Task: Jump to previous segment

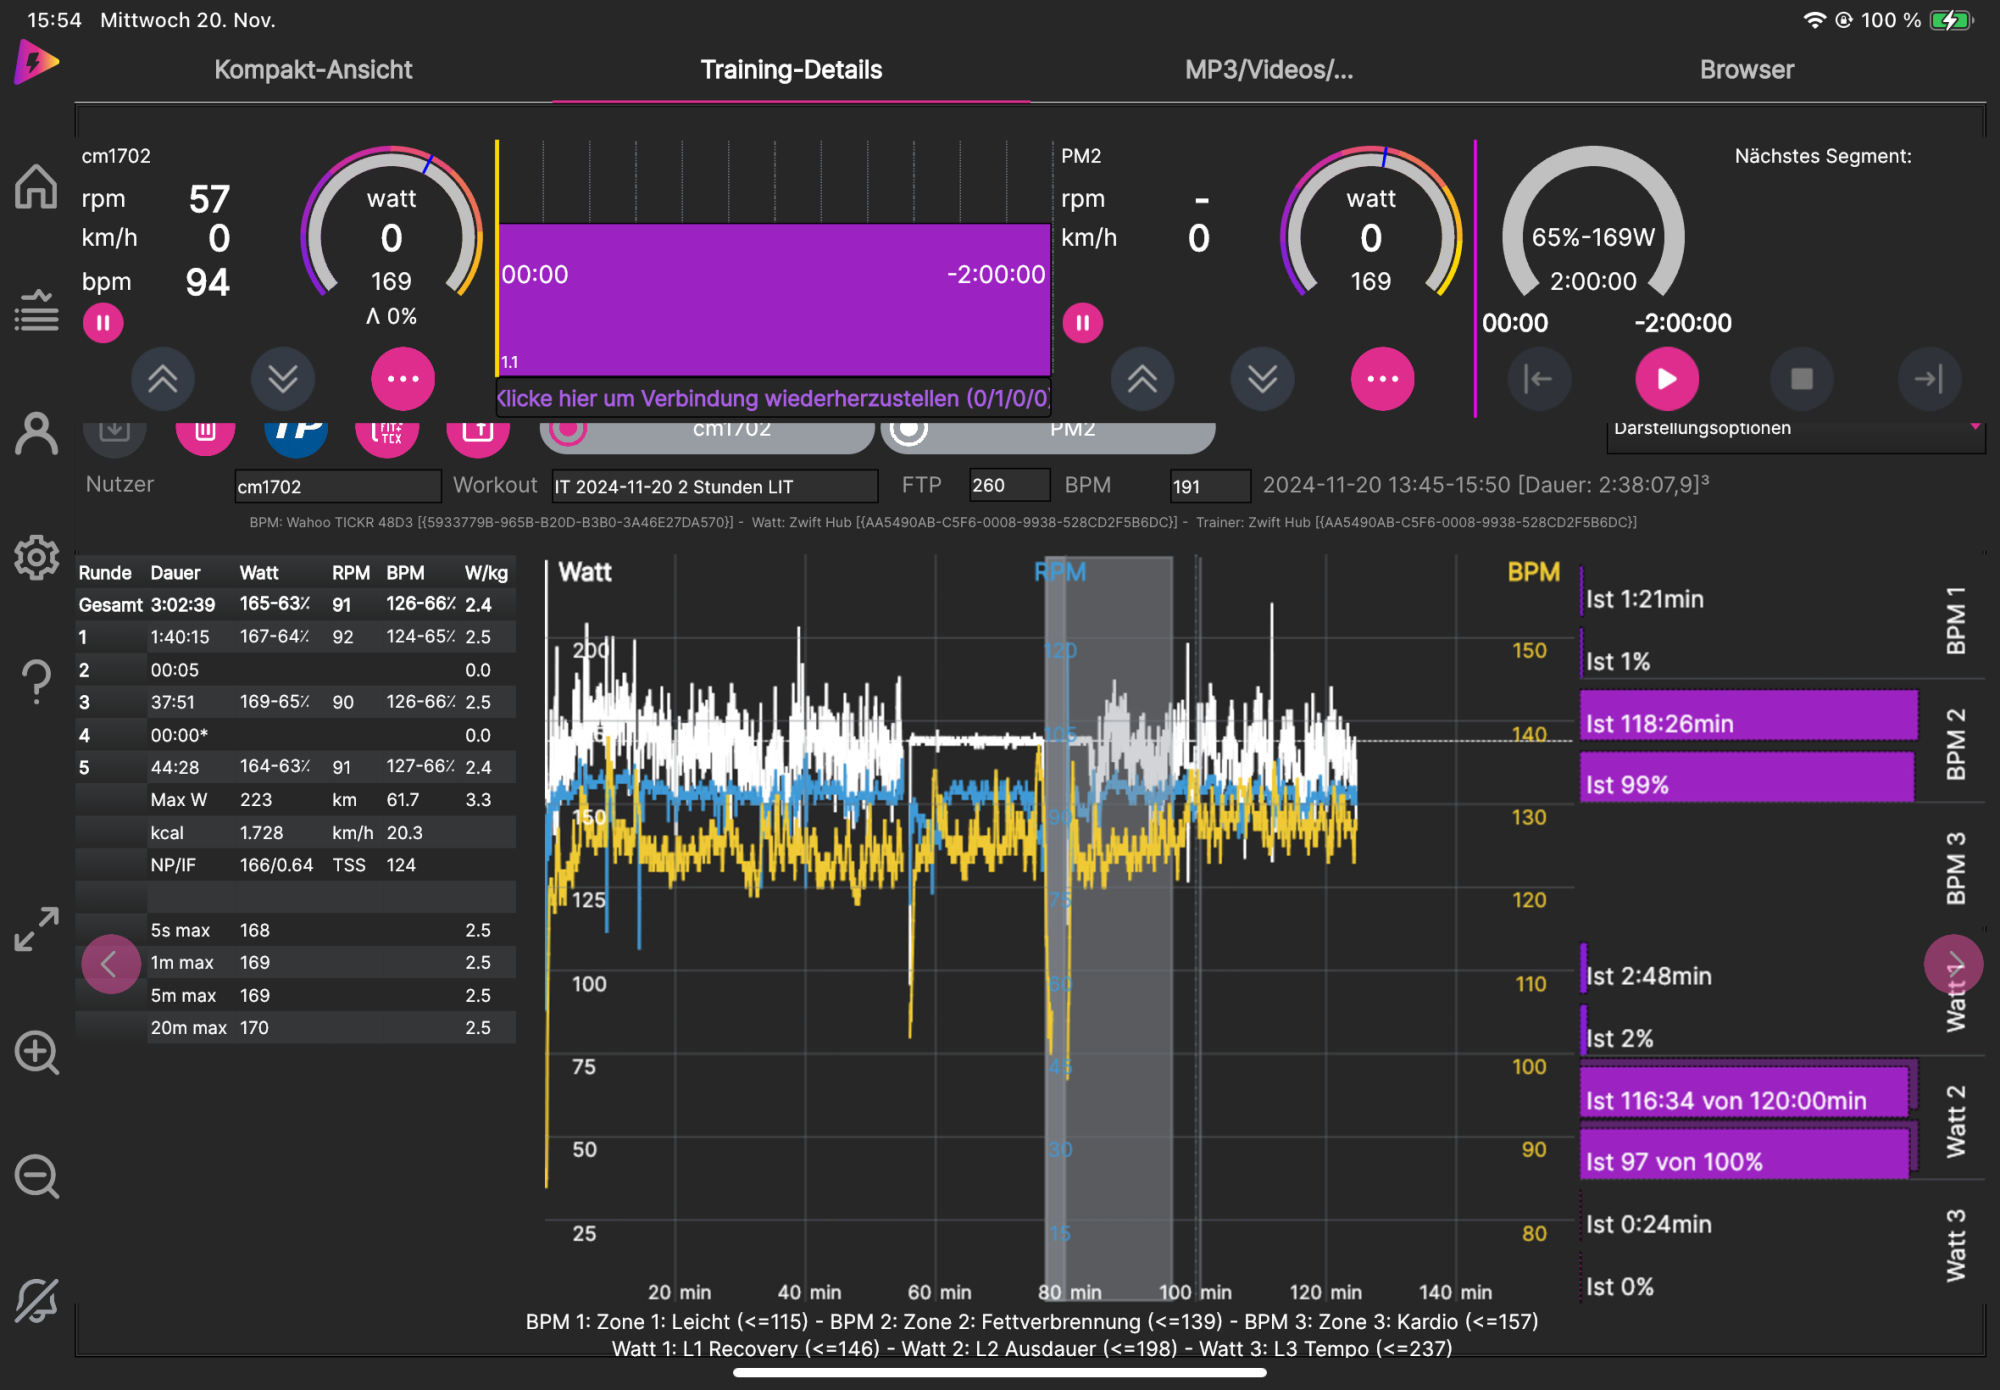Action: pos(1539,379)
